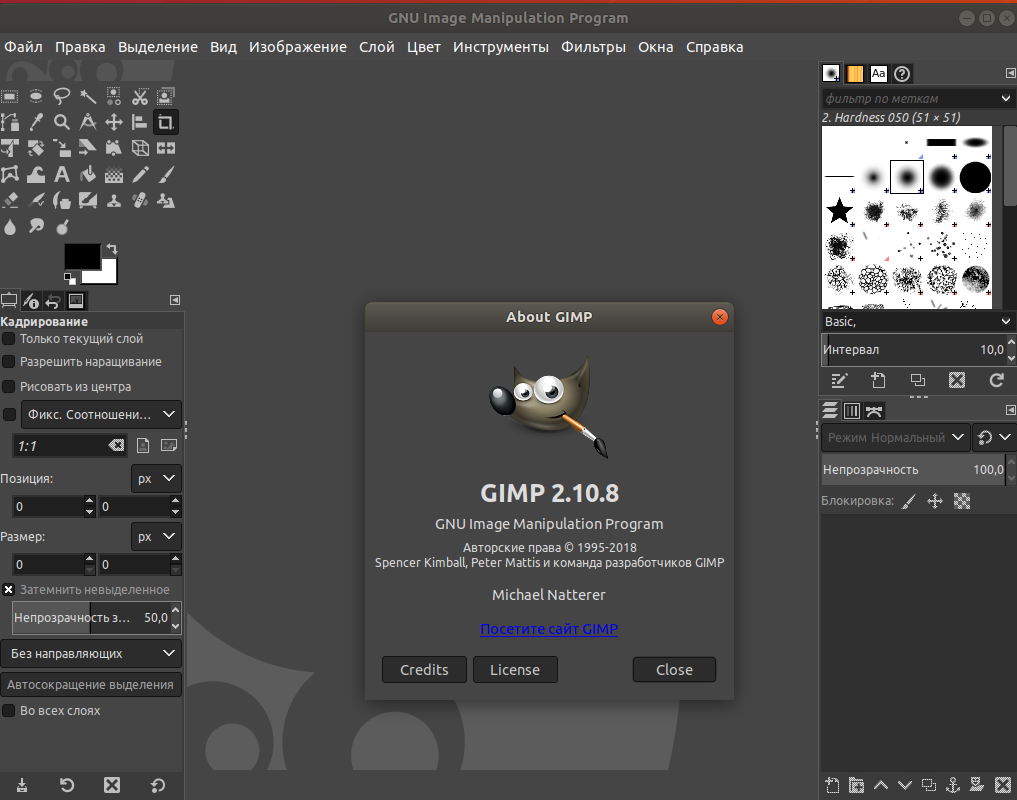Image resolution: width=1017 pixels, height=800 pixels.
Task: Switch to the Patterns tab
Action: click(855, 74)
